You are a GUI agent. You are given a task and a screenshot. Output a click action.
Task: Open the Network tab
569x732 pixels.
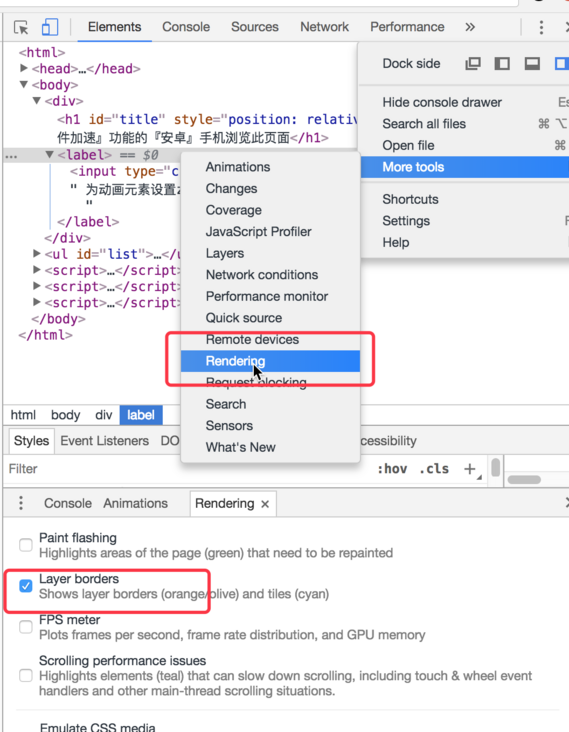pos(324,27)
